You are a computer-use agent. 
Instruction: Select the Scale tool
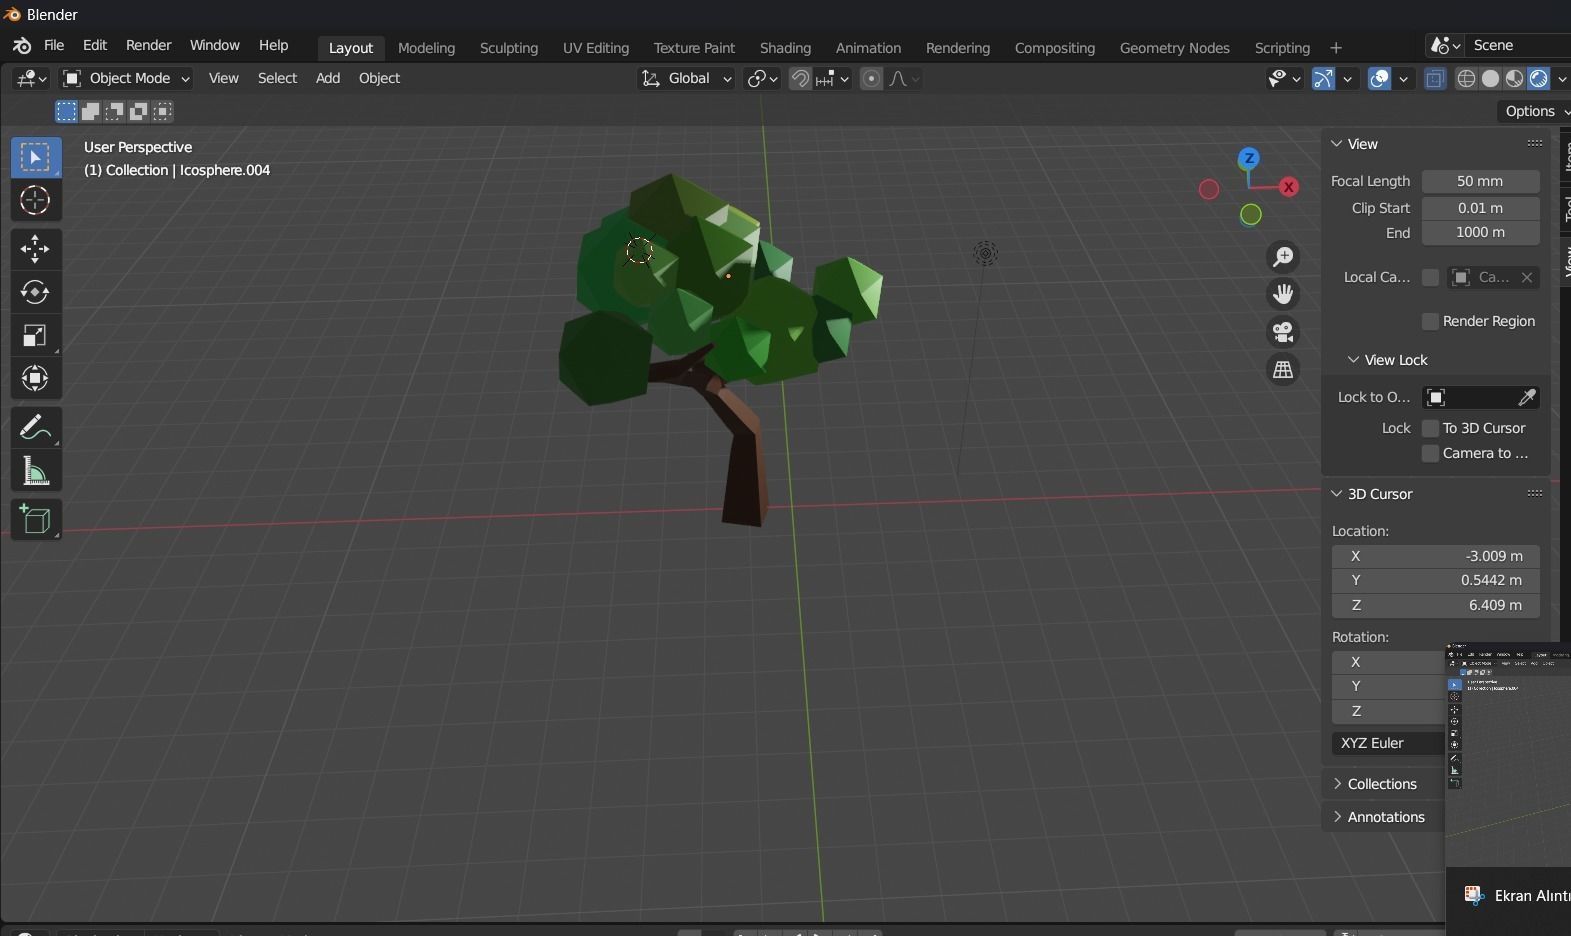[x=35, y=335]
